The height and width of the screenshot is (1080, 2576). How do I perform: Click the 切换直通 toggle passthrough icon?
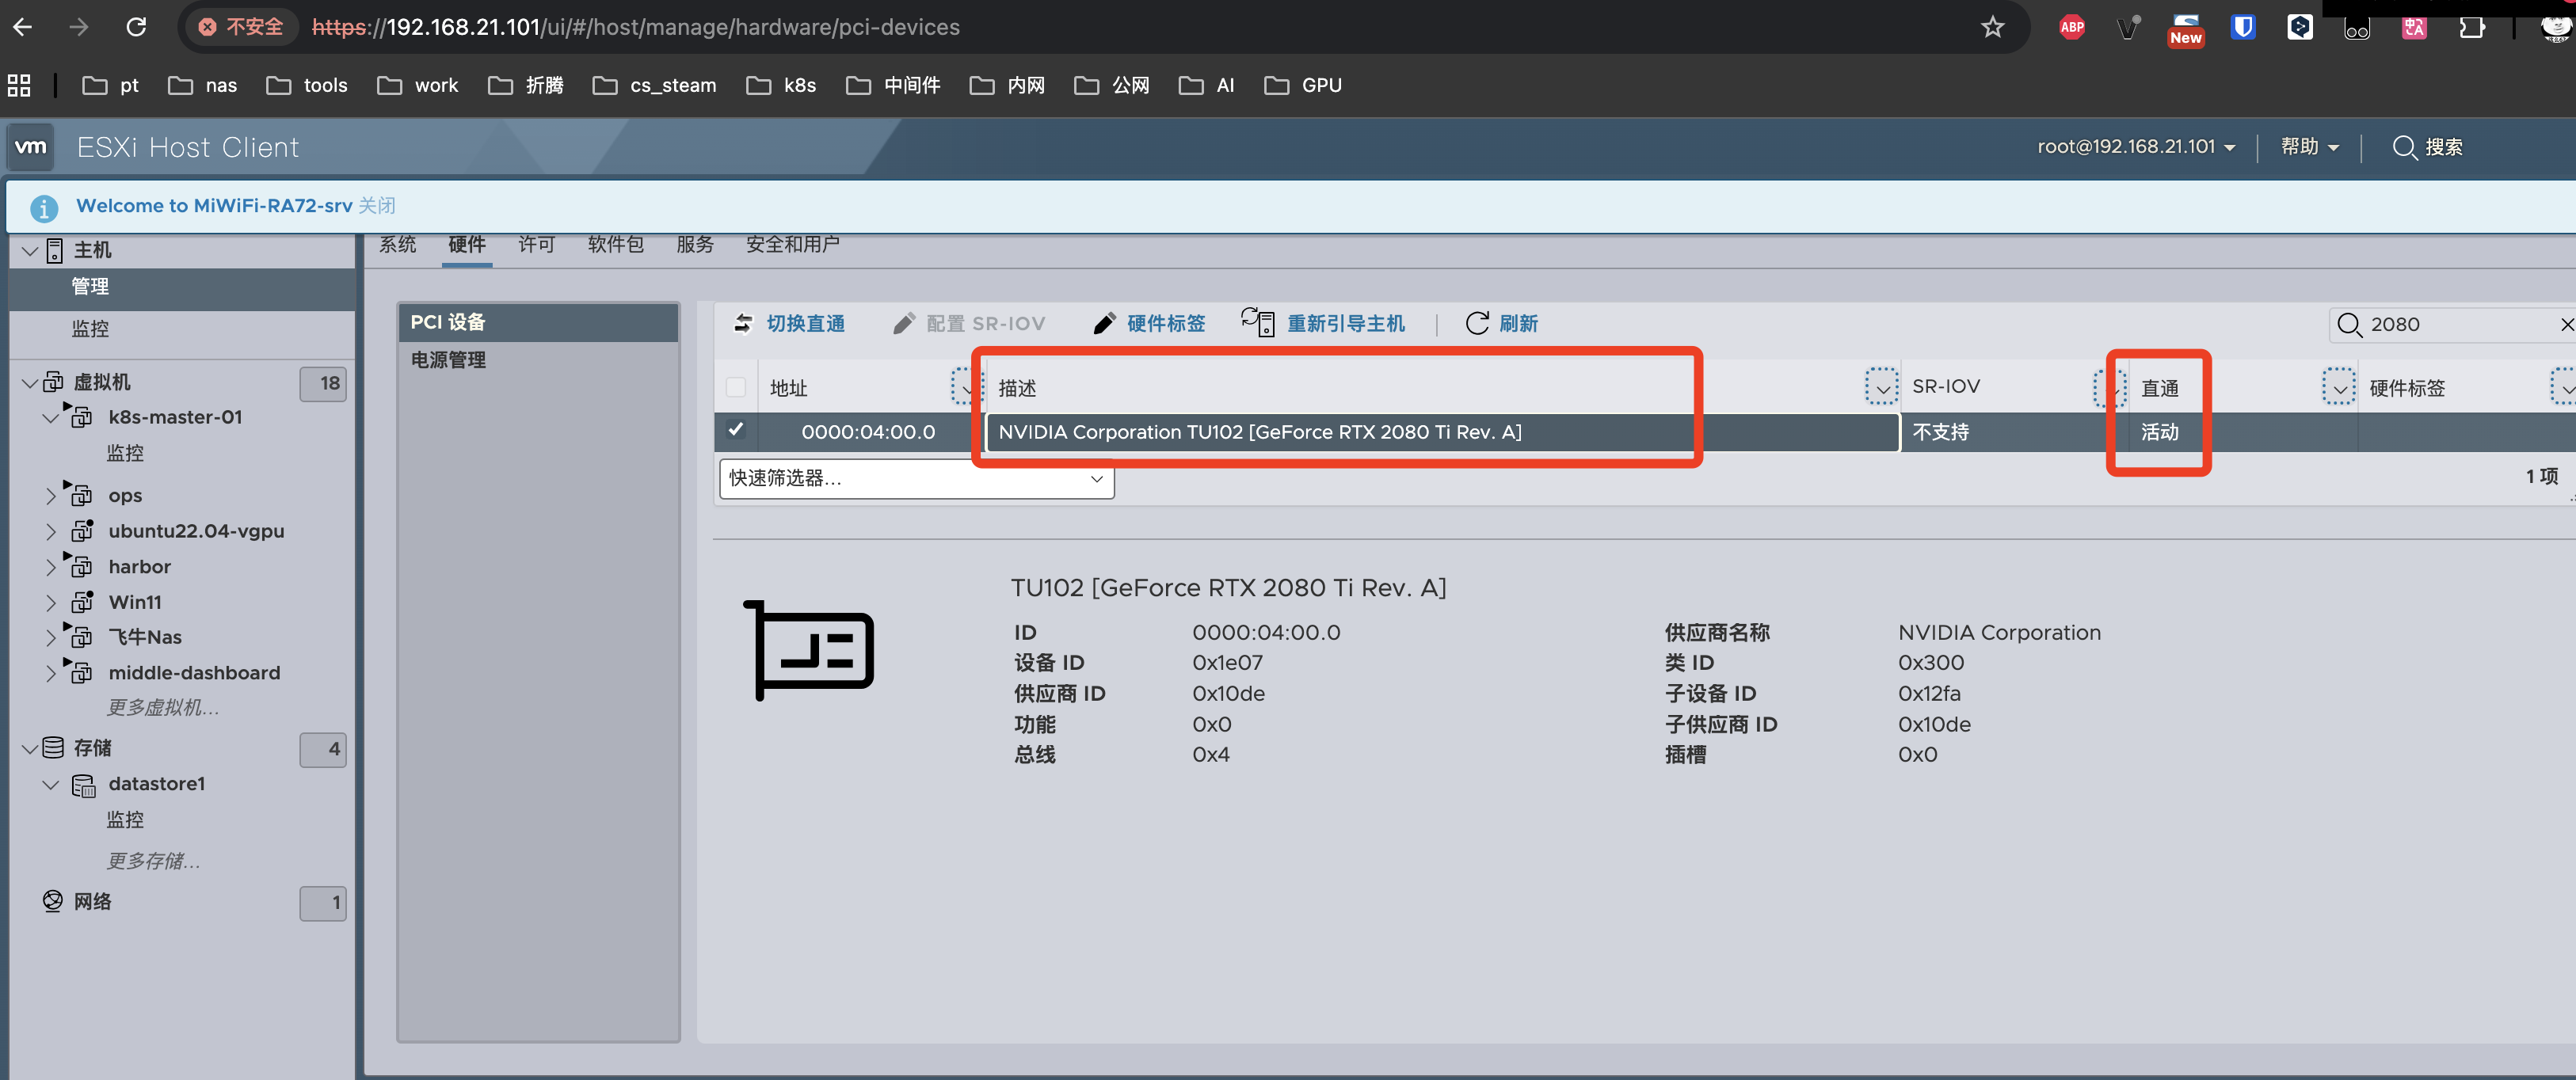pos(744,323)
